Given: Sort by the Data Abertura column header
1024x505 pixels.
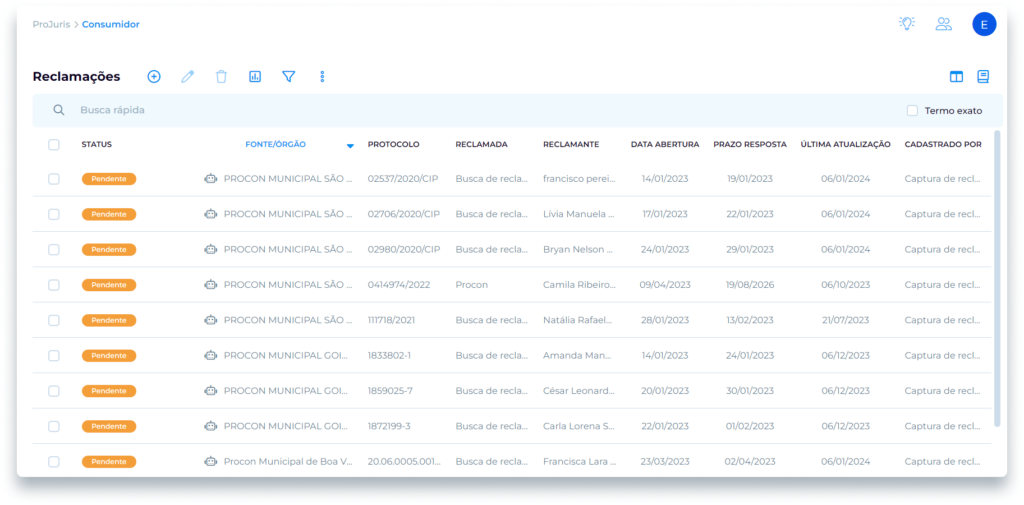Looking at the screenshot, I should click(664, 145).
